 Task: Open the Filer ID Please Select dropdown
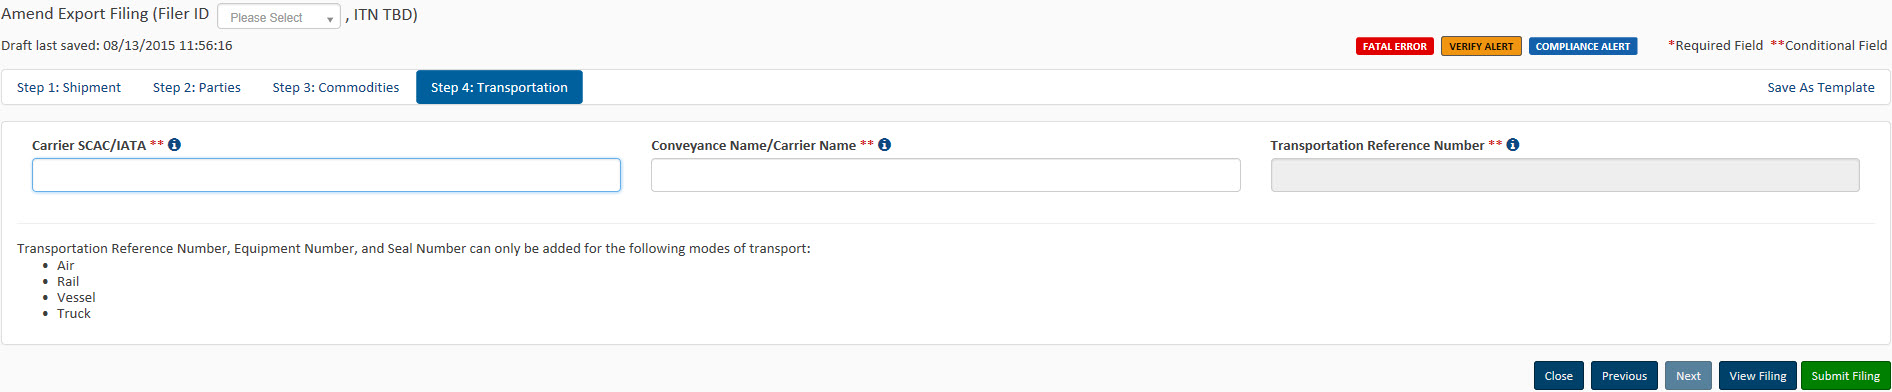click(279, 17)
